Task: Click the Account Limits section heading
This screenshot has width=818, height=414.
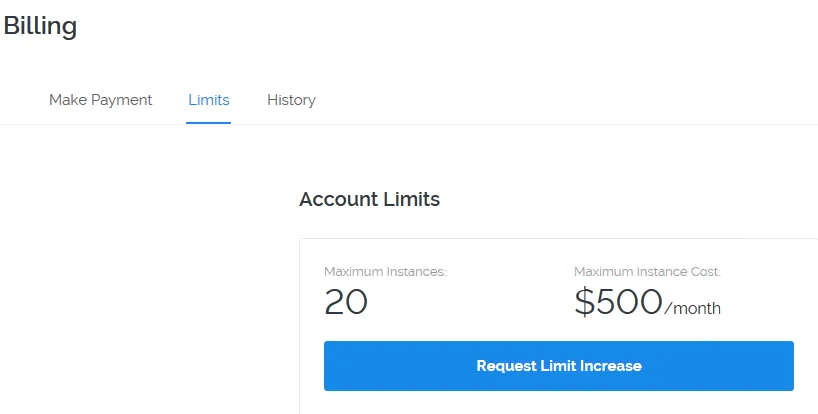Action: (369, 199)
